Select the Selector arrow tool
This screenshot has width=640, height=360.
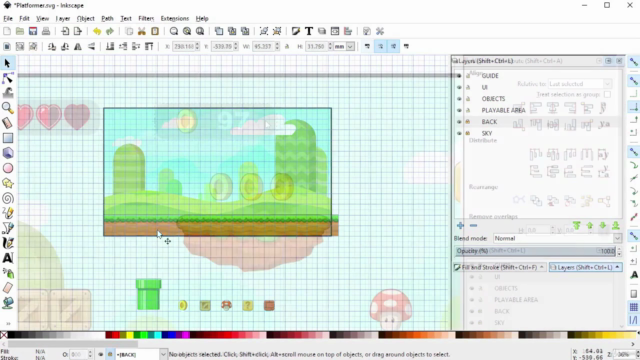tap(7, 63)
